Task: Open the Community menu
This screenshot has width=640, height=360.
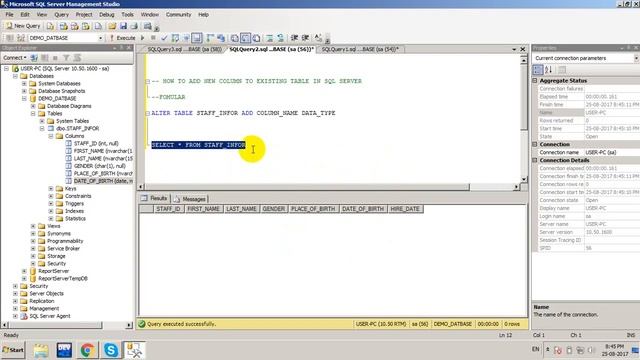Action: 178,15
